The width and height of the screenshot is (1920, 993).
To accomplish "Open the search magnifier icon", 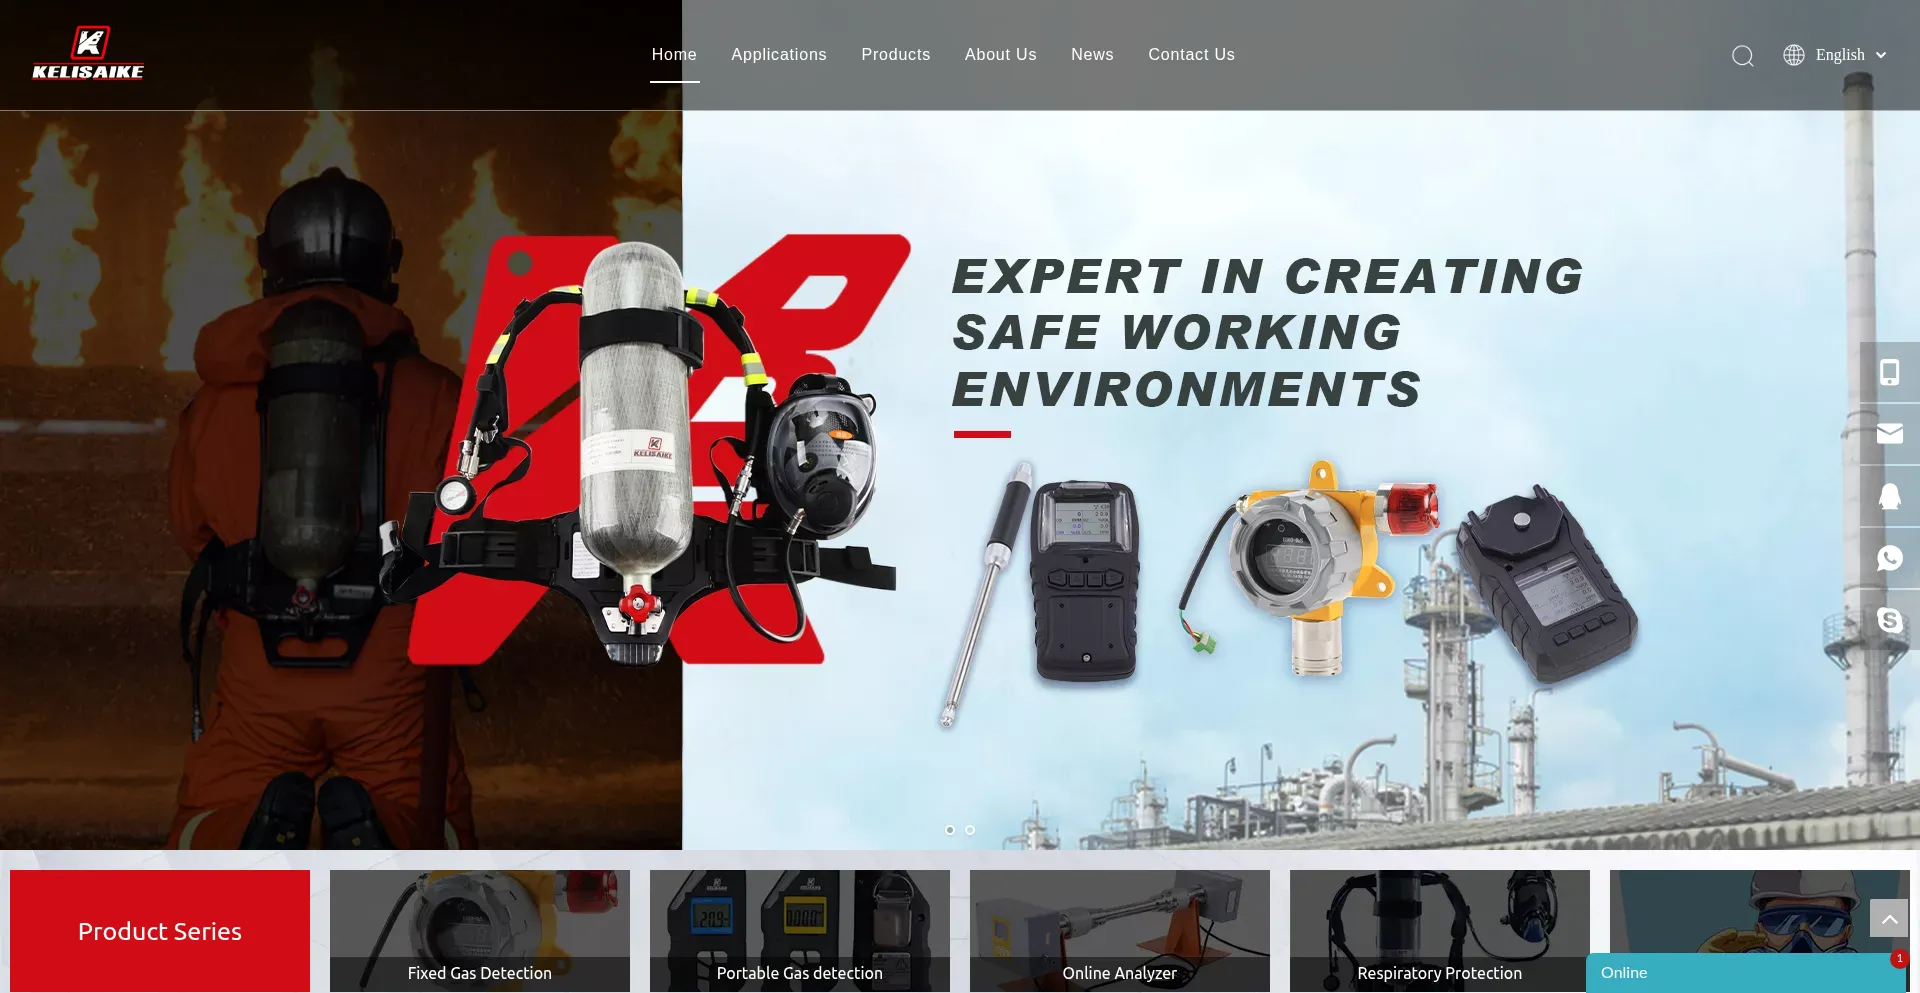I will pyautogui.click(x=1742, y=56).
